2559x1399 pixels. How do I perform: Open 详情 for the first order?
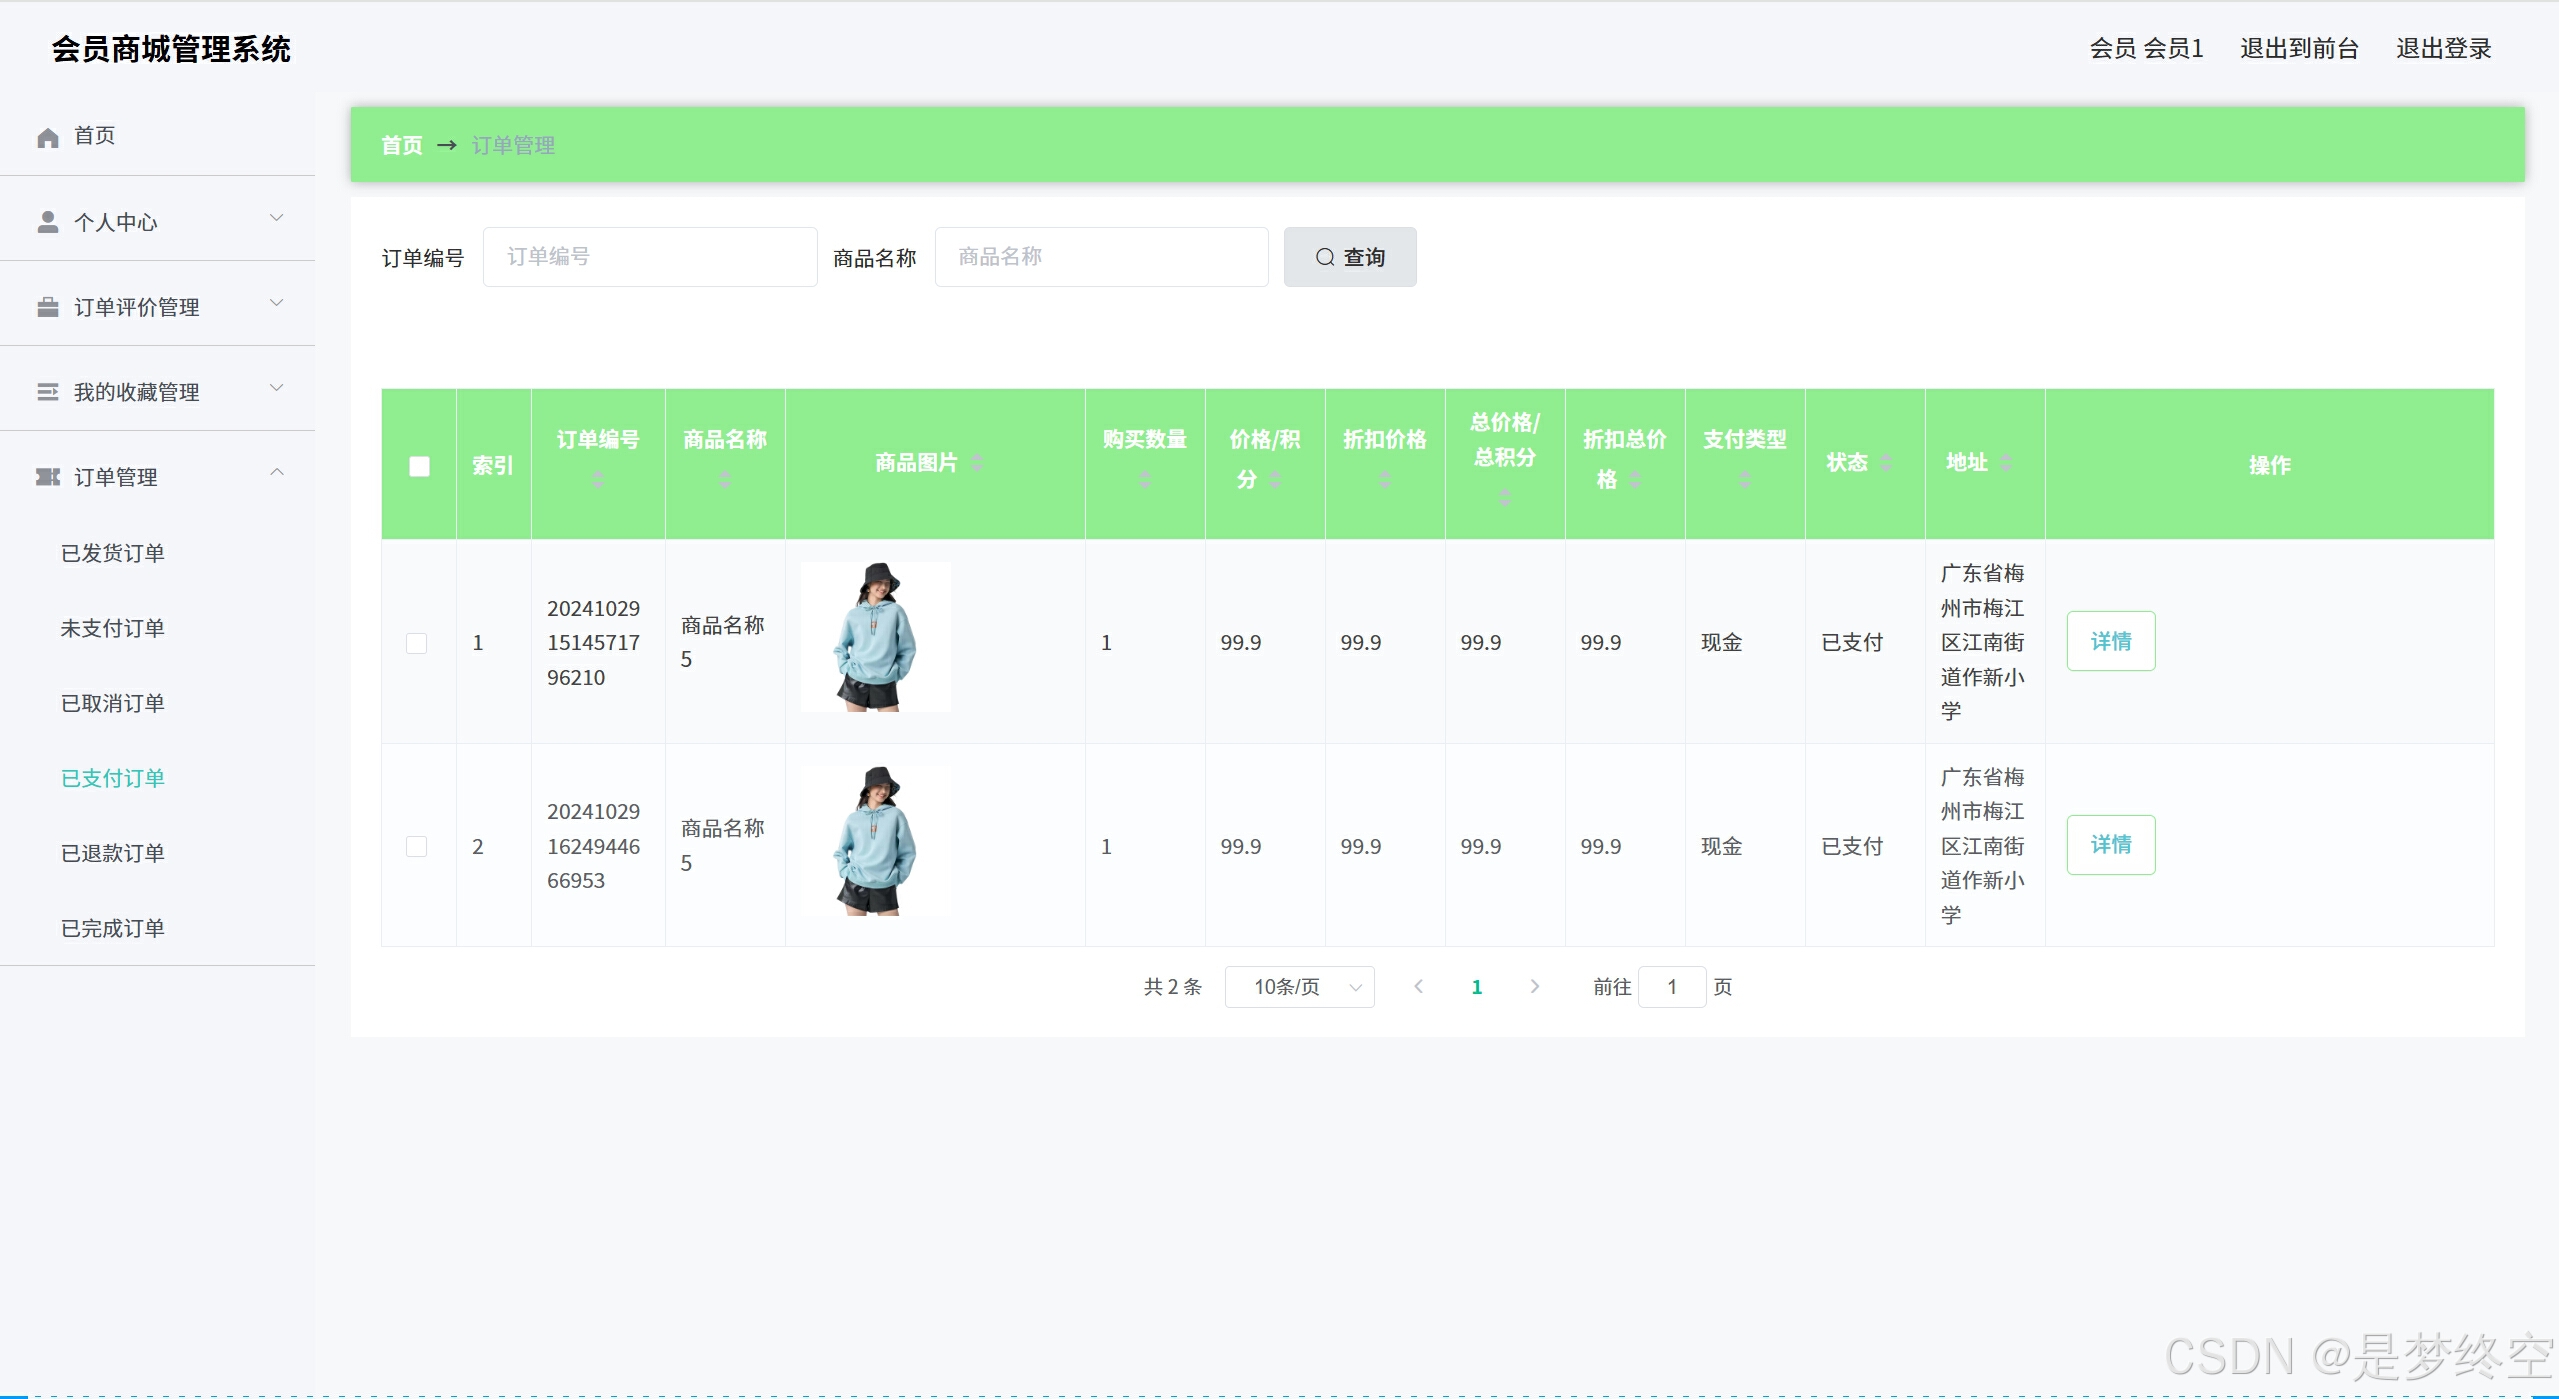2110,641
